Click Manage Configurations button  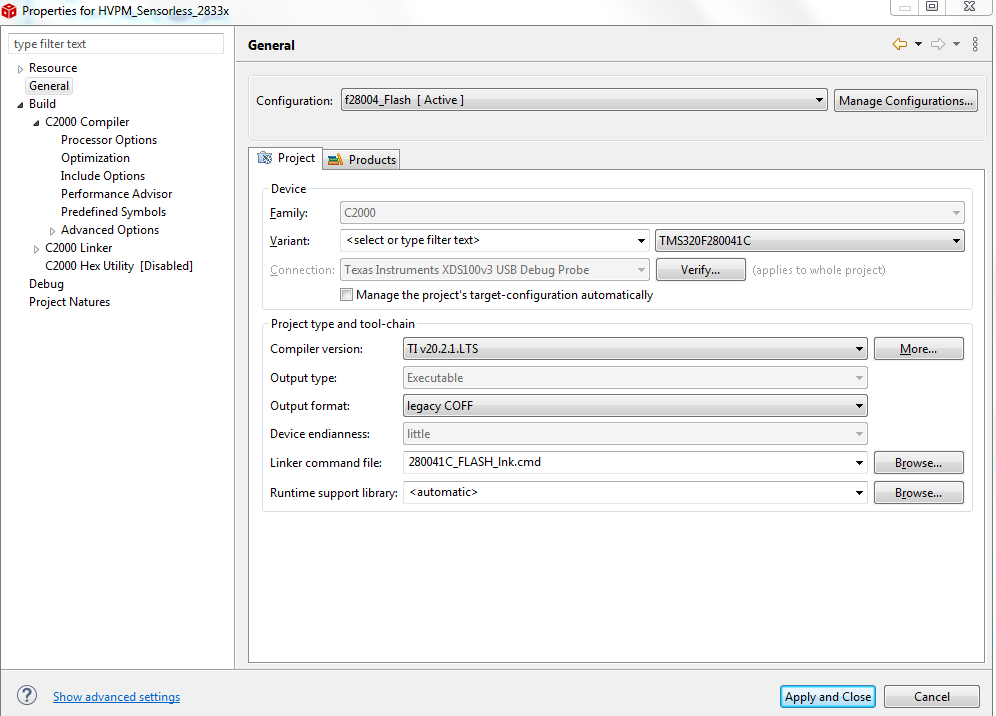pyautogui.click(x=905, y=100)
